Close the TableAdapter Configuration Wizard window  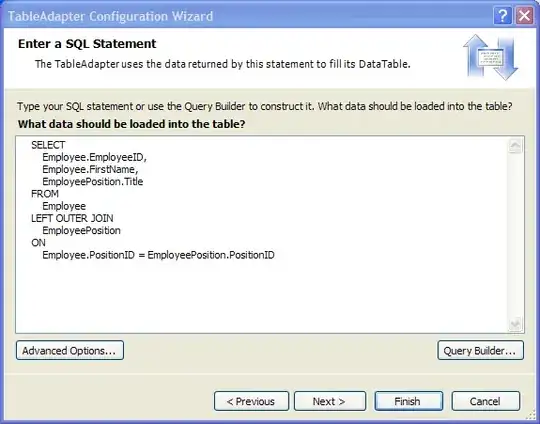pos(524,16)
